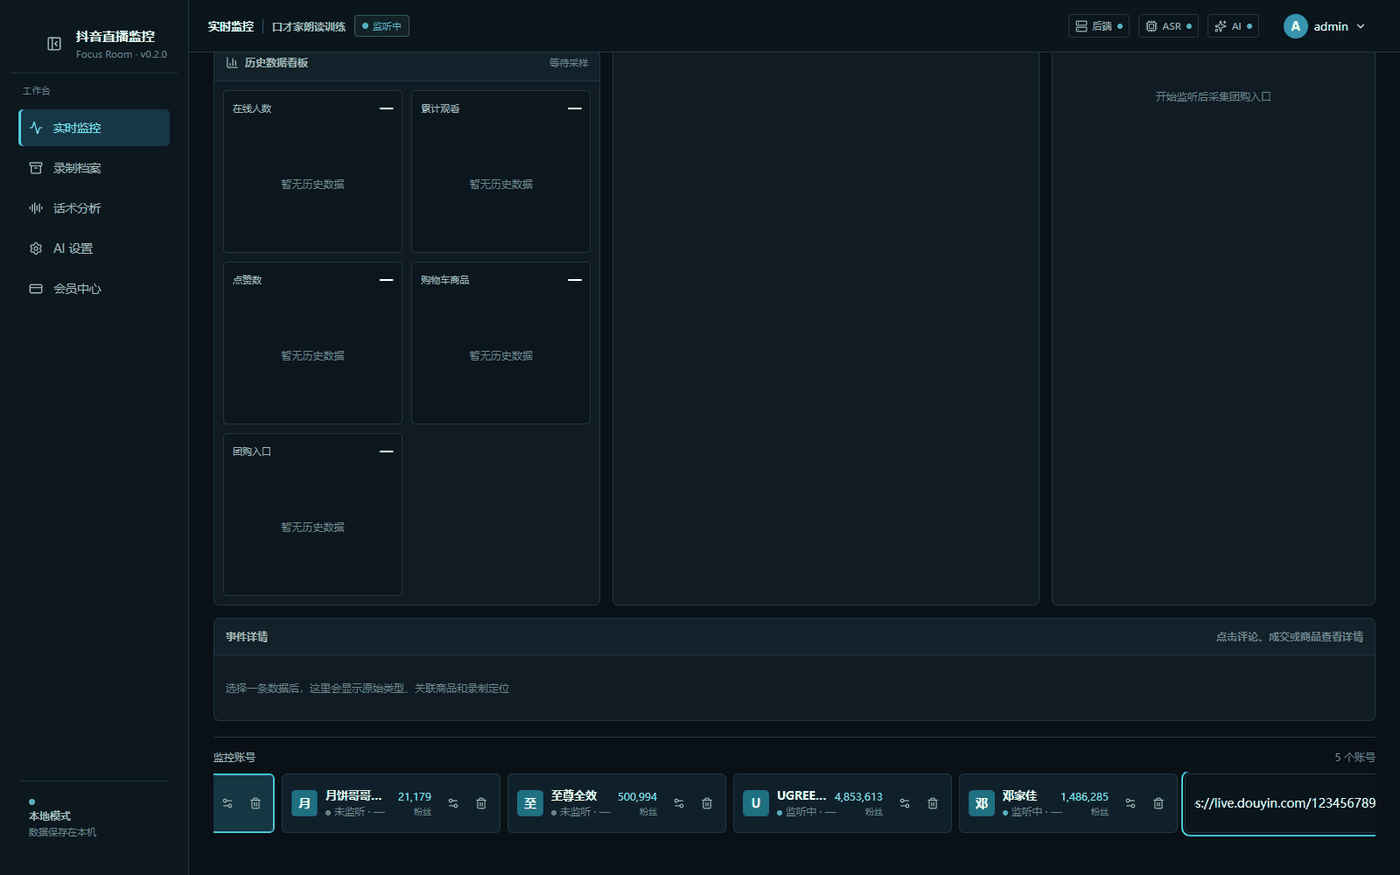Click the 历史数据看板 chart icon
Viewport: 1400px width, 875px height.
[x=232, y=62]
